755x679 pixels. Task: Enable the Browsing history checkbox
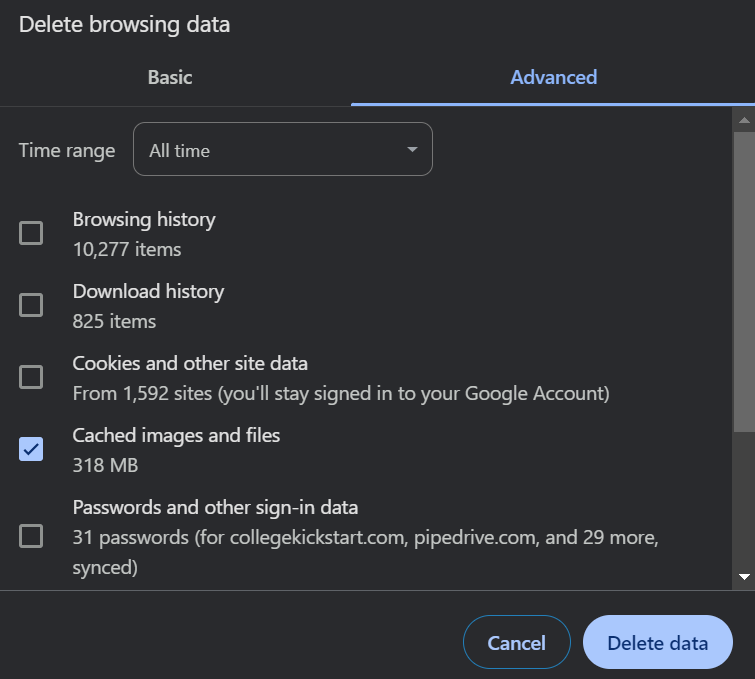(31, 233)
